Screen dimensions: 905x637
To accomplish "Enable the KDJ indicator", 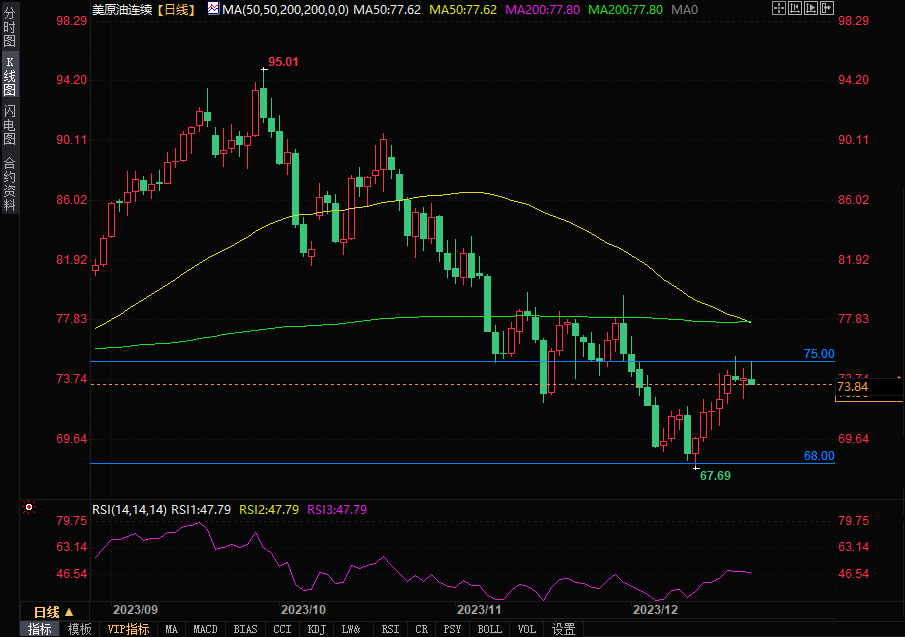I will pyautogui.click(x=316, y=629).
